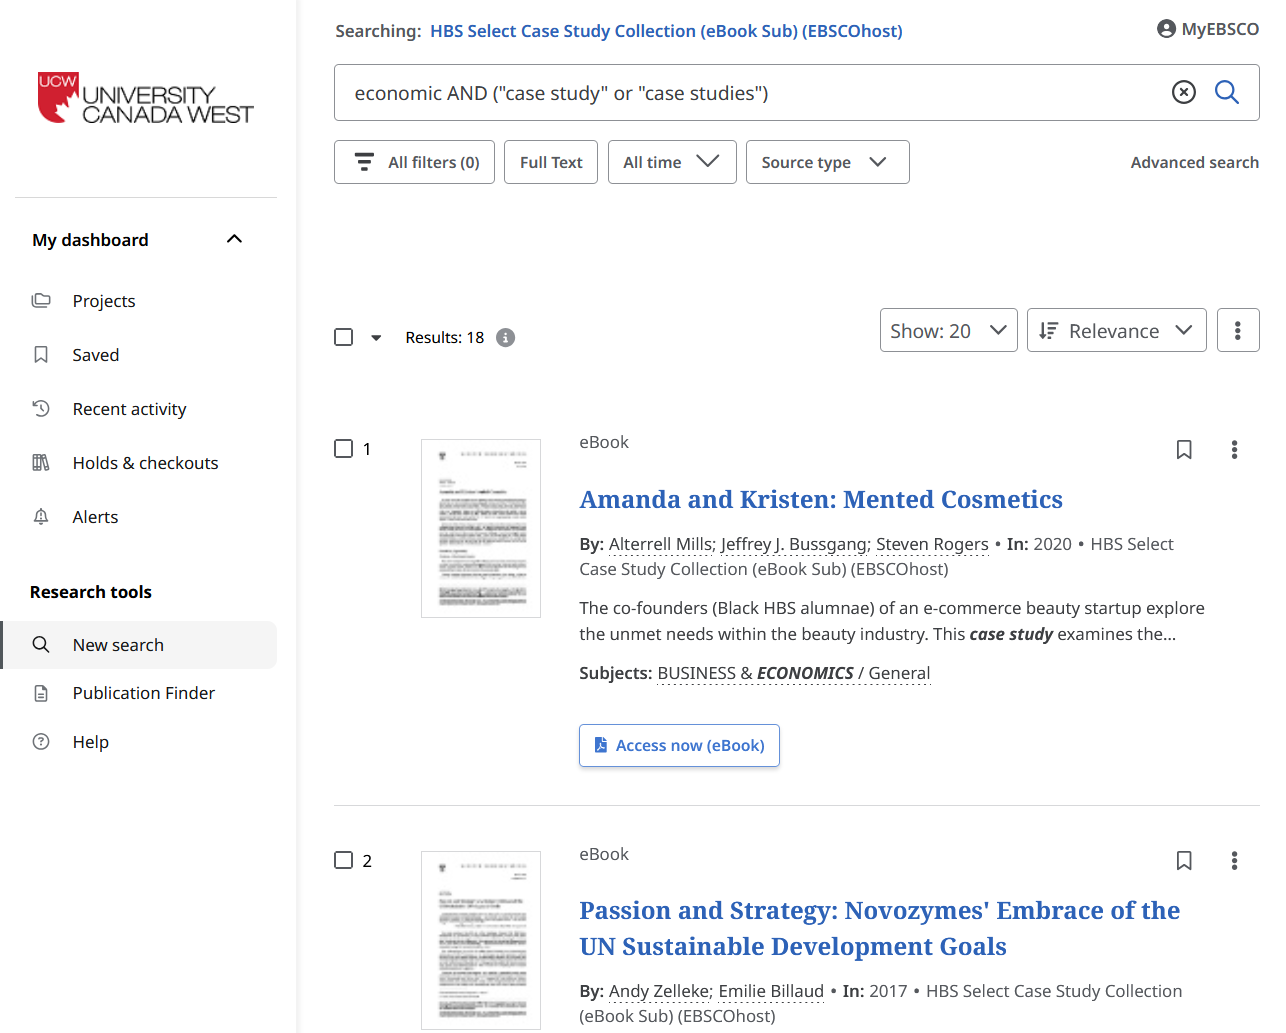Bookmark the Amanda and Kristen result
This screenshot has width=1286, height=1033.
tap(1184, 450)
